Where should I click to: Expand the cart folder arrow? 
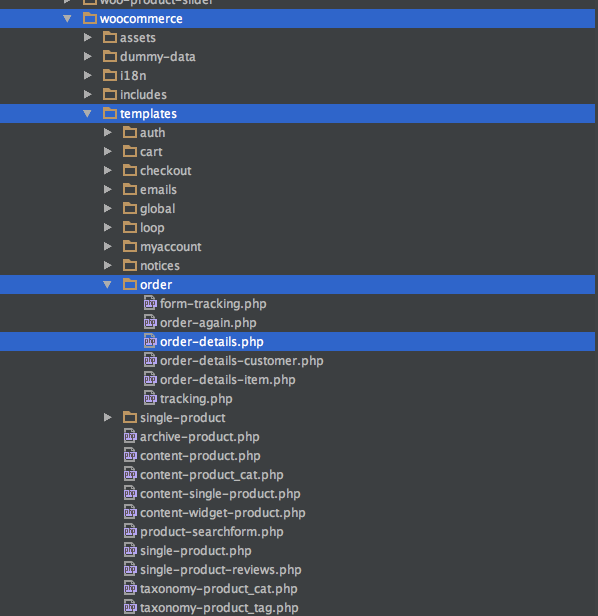pos(108,151)
